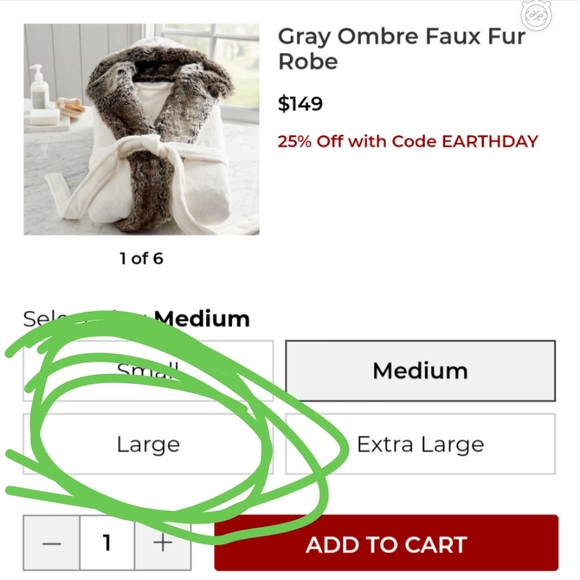
Task: Click the word Robe in the title
Action: (308, 61)
